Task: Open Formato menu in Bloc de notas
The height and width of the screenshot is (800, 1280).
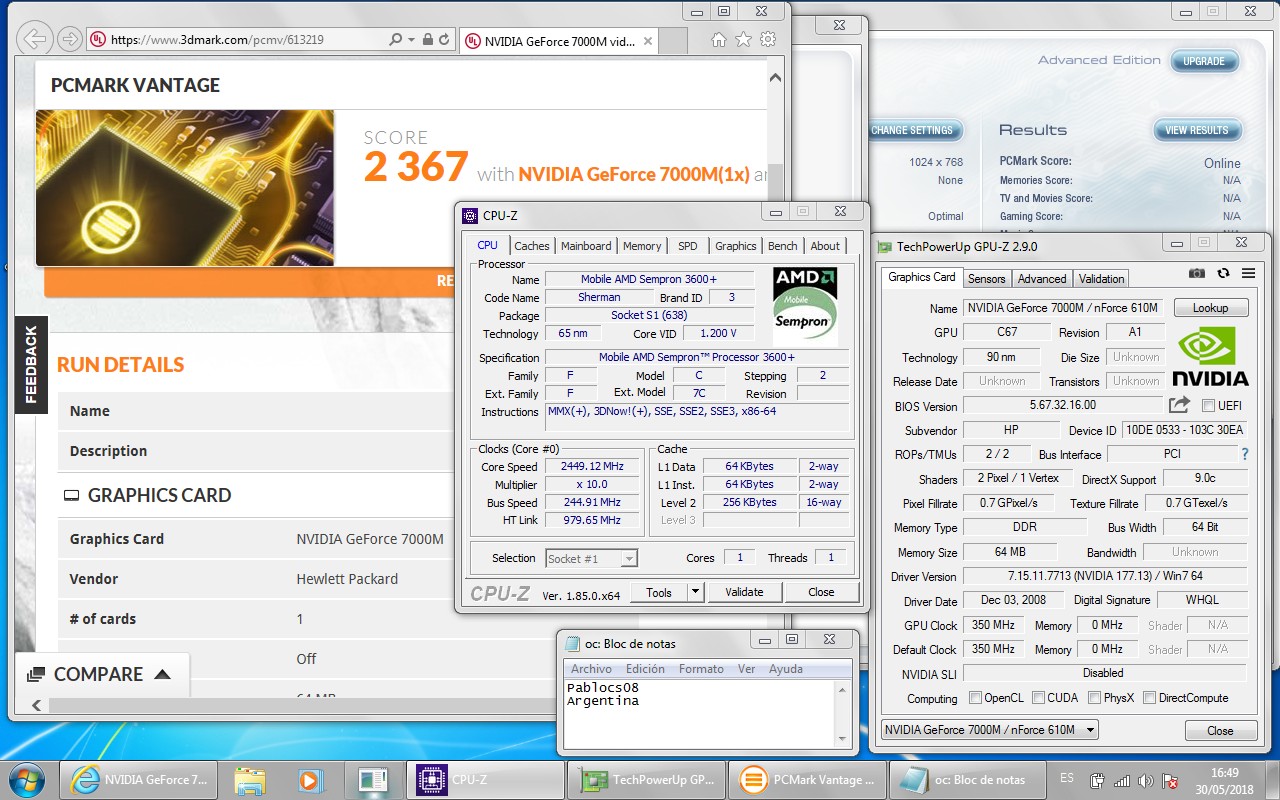Action: (702, 669)
